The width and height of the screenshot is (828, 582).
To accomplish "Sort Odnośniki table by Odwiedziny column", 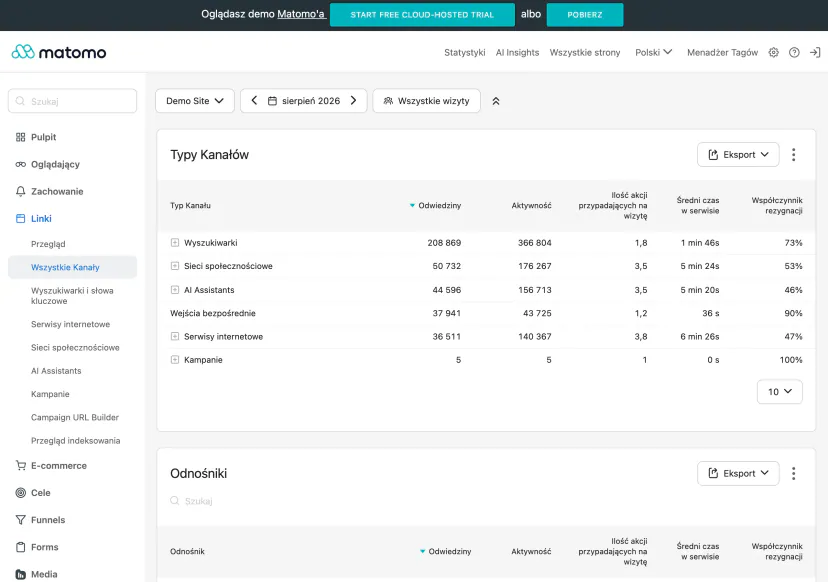I will click(446, 551).
